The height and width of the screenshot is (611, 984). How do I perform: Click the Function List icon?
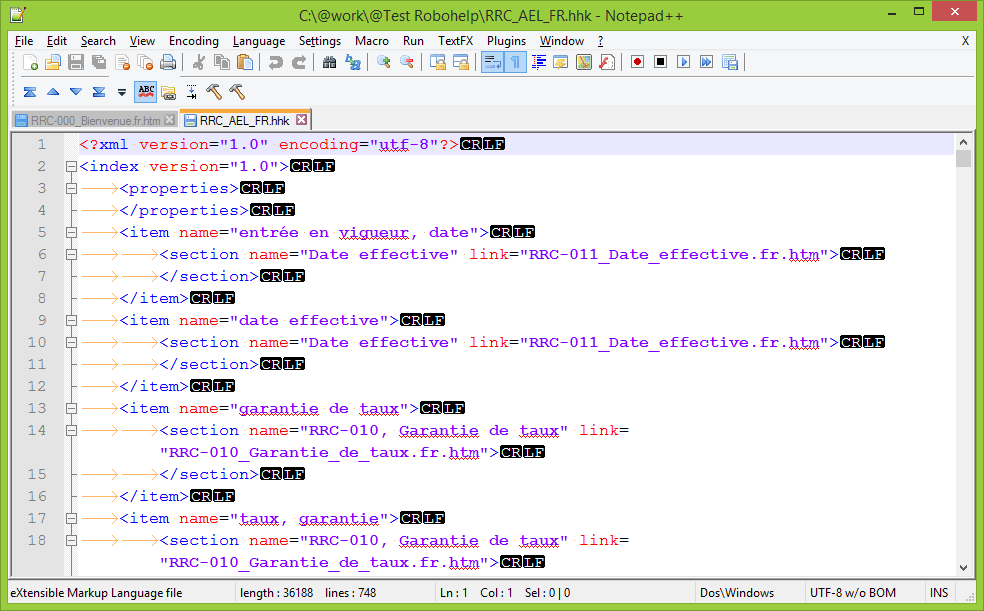pos(607,62)
